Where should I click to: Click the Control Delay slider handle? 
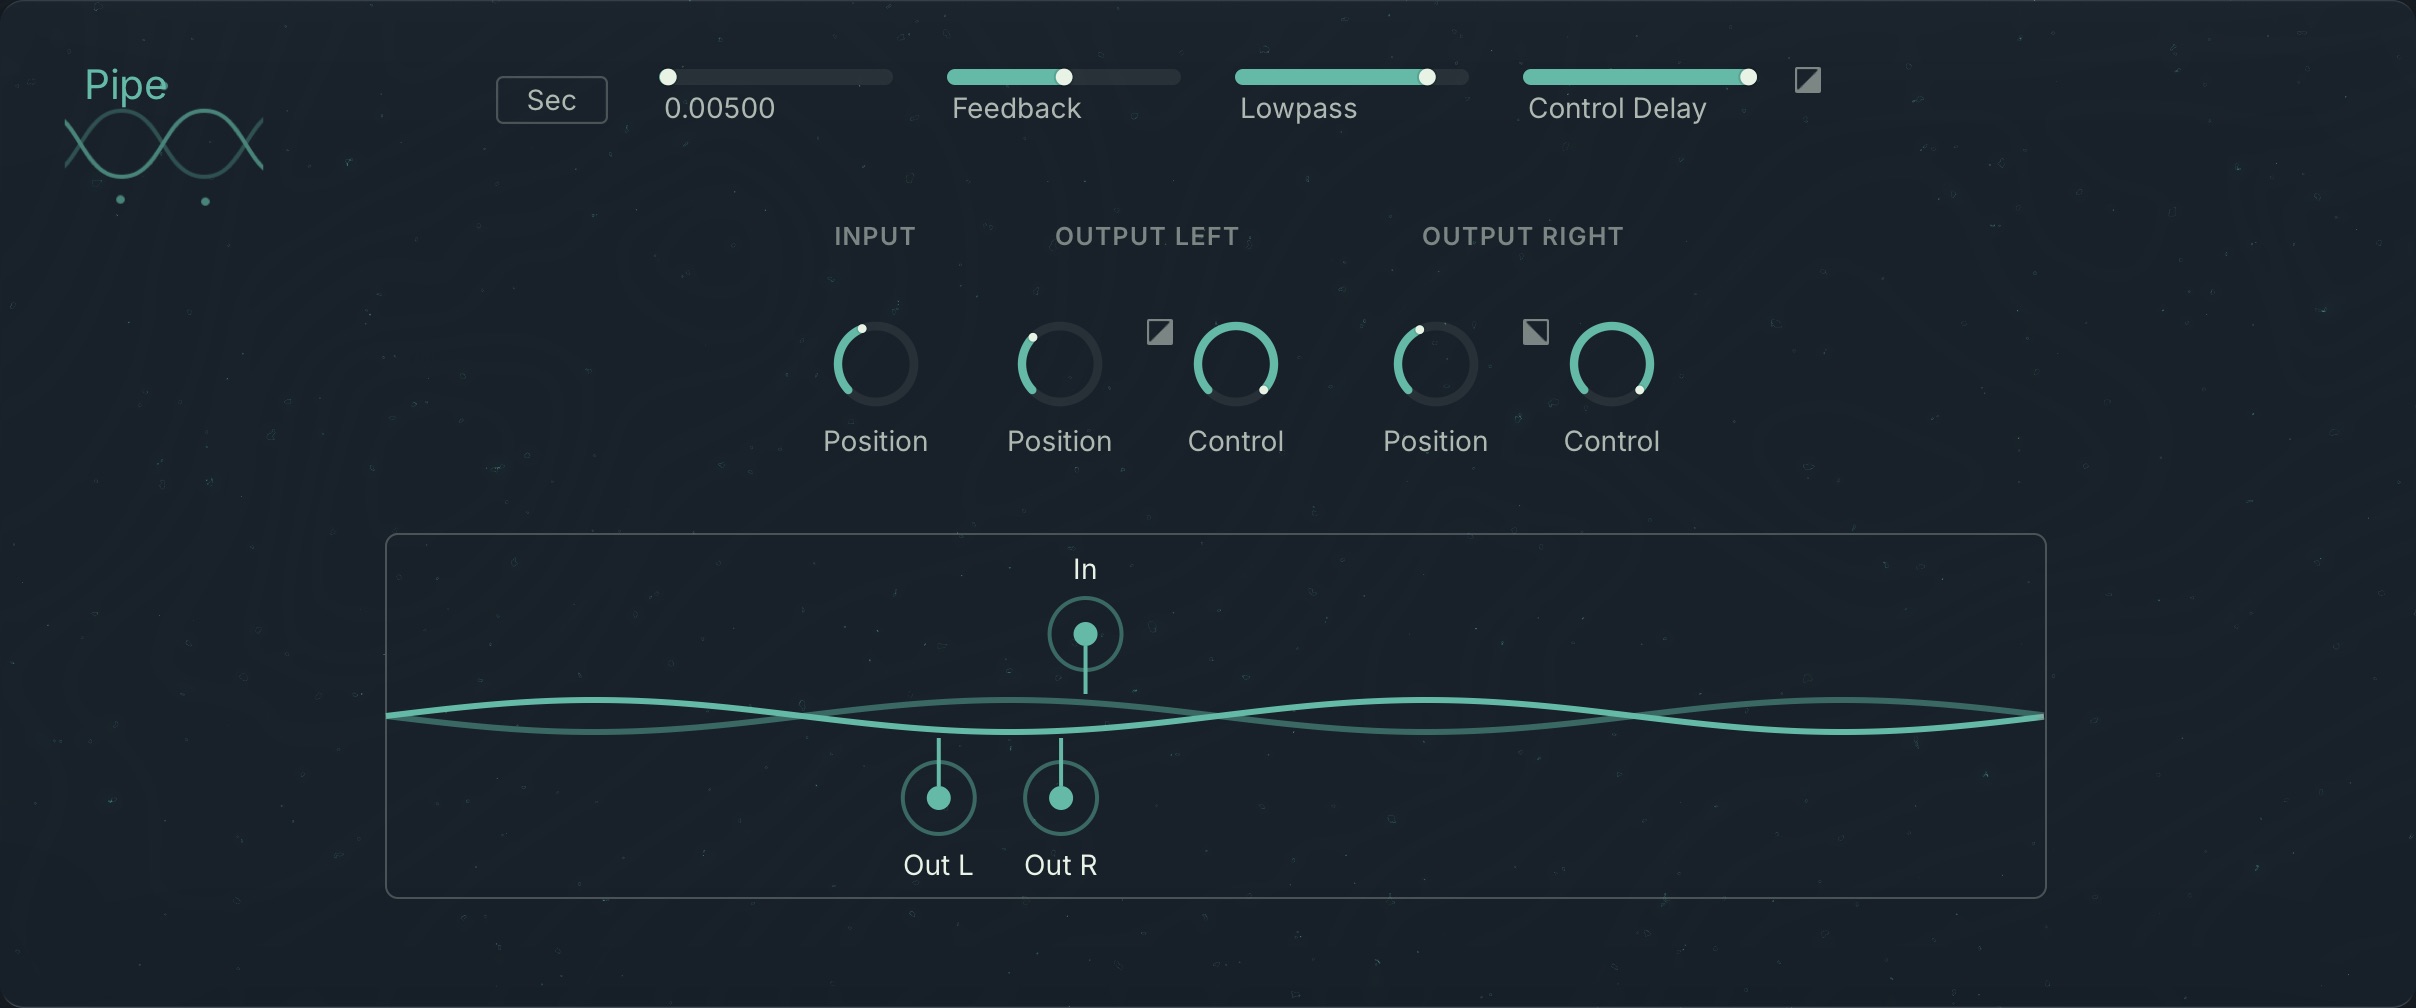(1746, 76)
